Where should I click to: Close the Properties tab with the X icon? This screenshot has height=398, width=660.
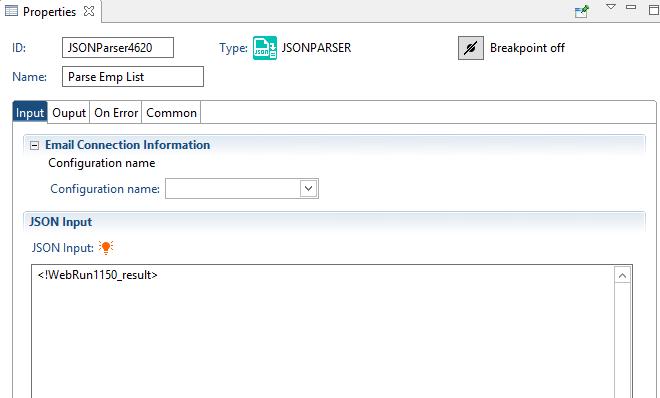(x=89, y=11)
